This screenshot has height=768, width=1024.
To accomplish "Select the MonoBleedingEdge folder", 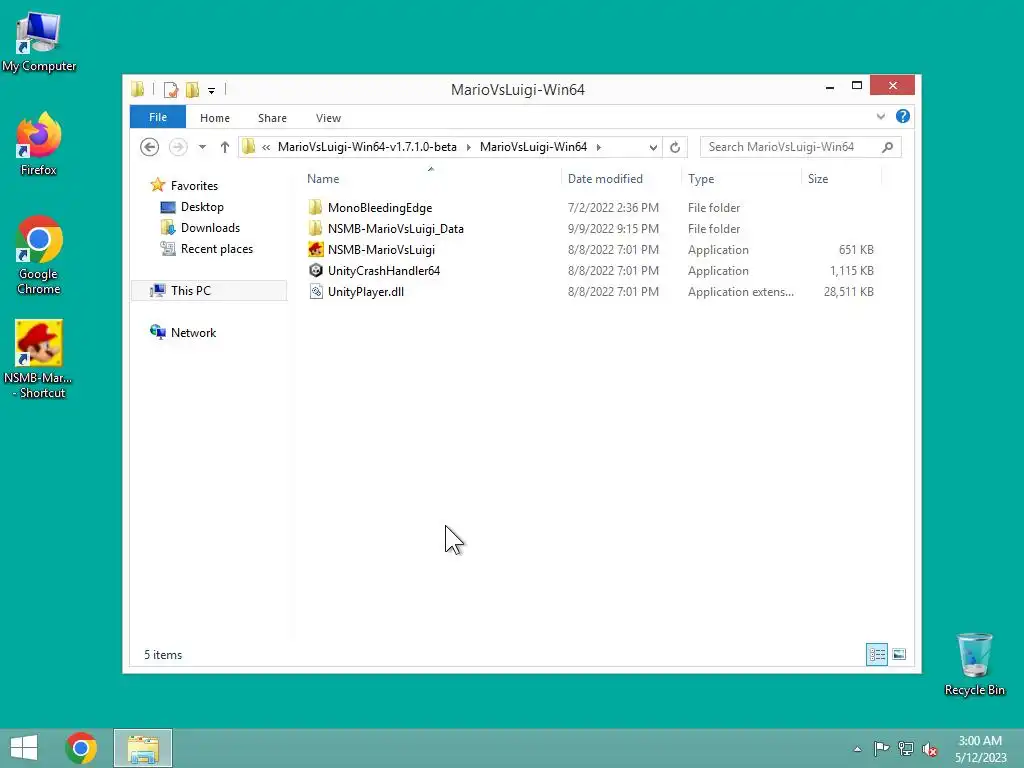I will point(379,208).
